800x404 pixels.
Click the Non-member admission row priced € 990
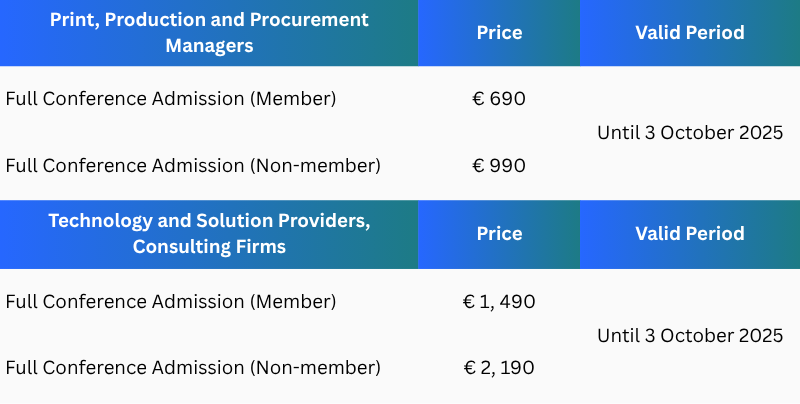[x=193, y=165]
